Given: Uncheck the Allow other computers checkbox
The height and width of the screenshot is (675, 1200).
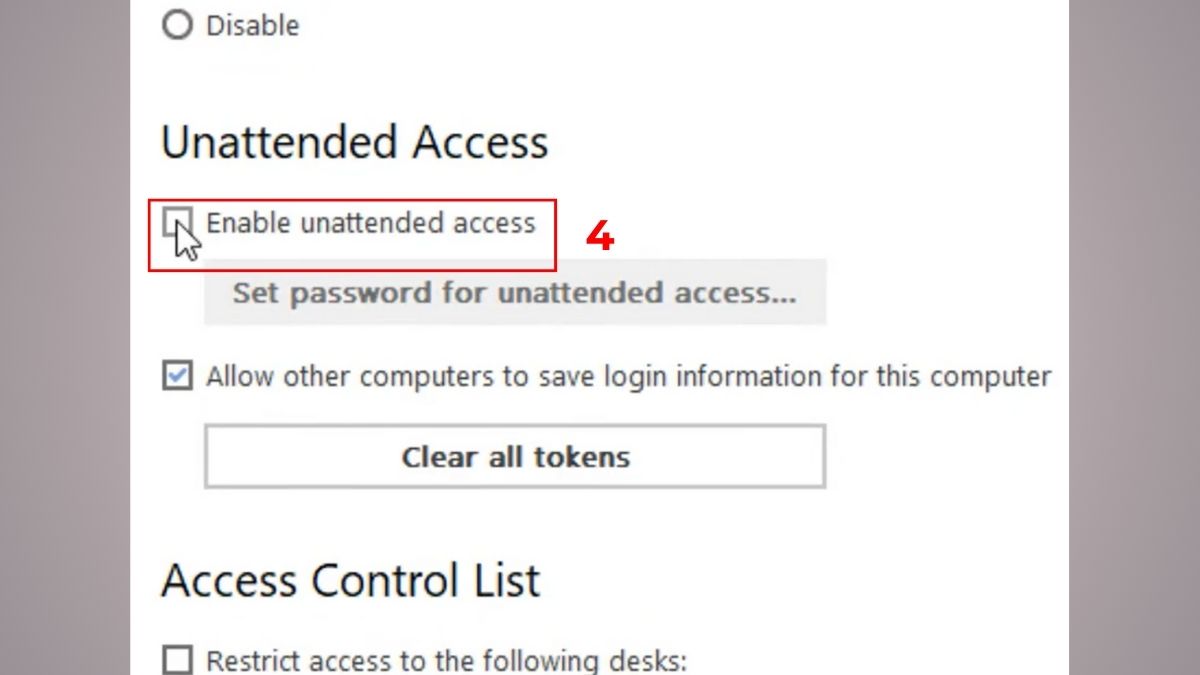Looking at the screenshot, I should tap(177, 377).
